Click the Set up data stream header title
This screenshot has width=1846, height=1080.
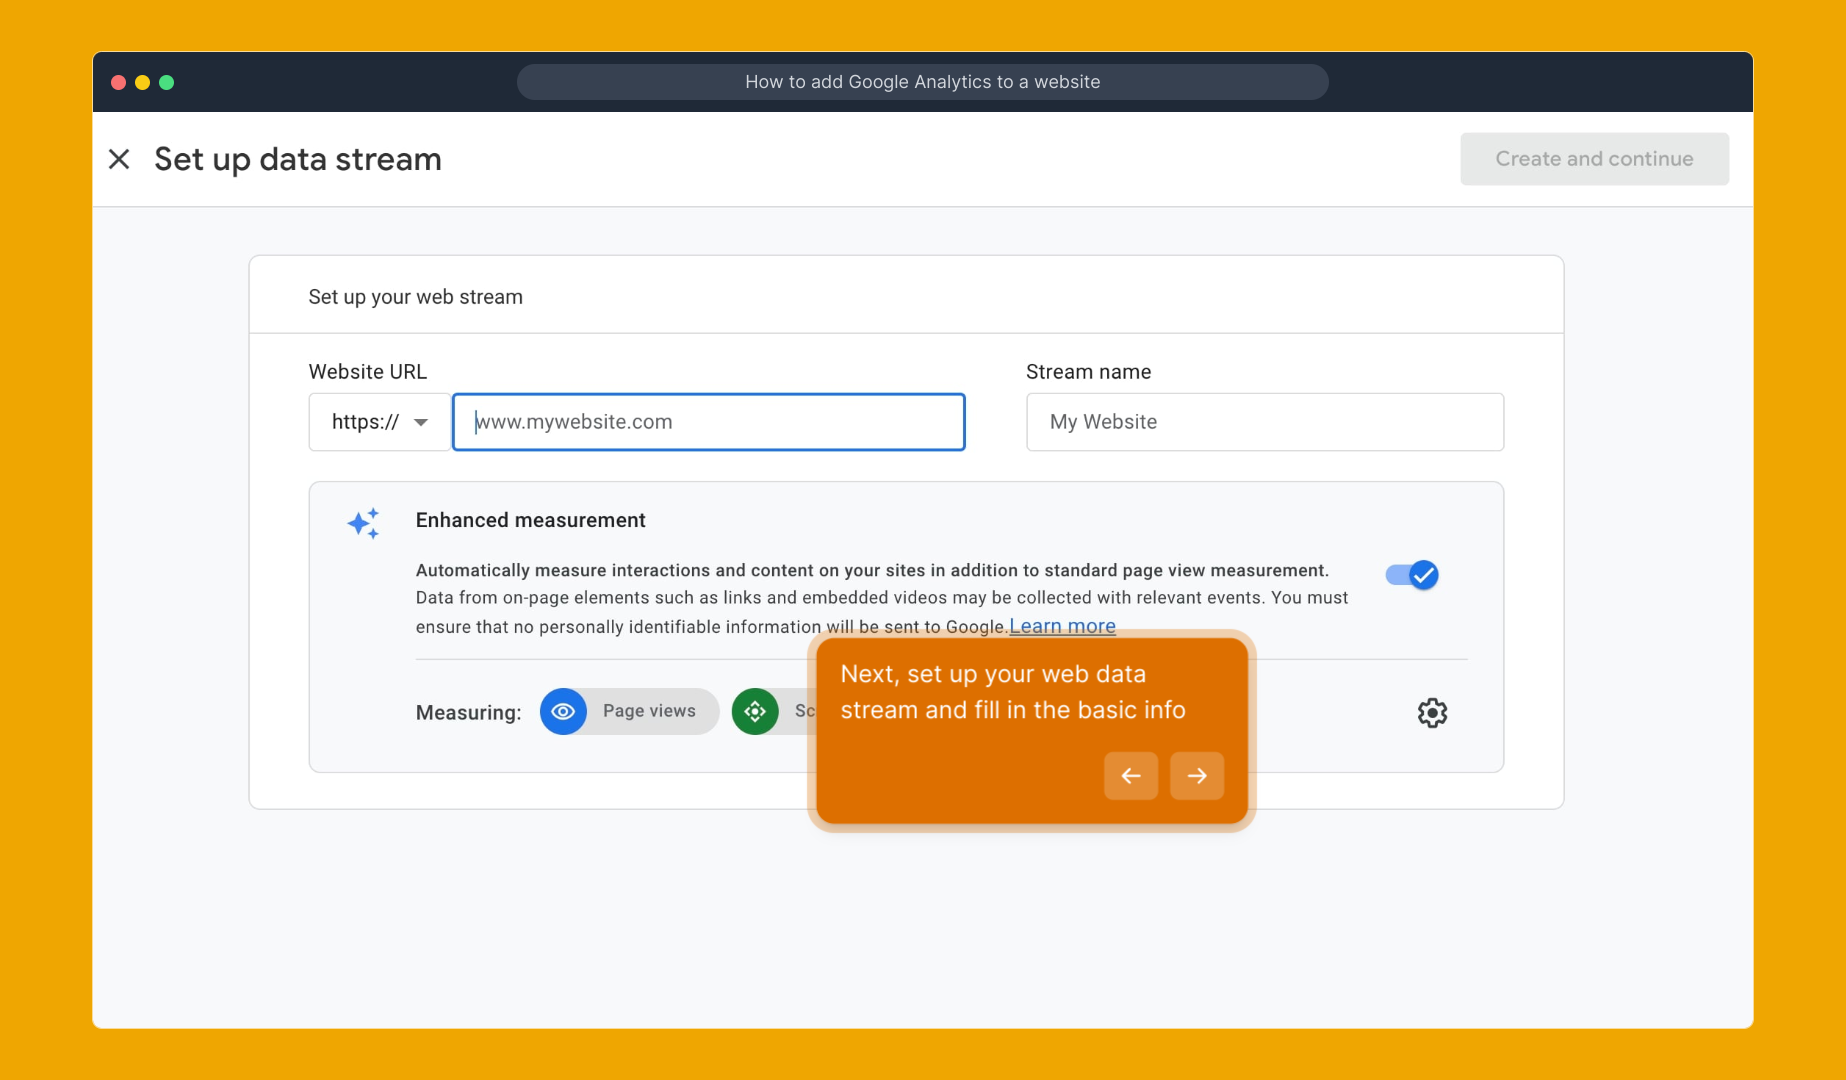click(x=297, y=159)
